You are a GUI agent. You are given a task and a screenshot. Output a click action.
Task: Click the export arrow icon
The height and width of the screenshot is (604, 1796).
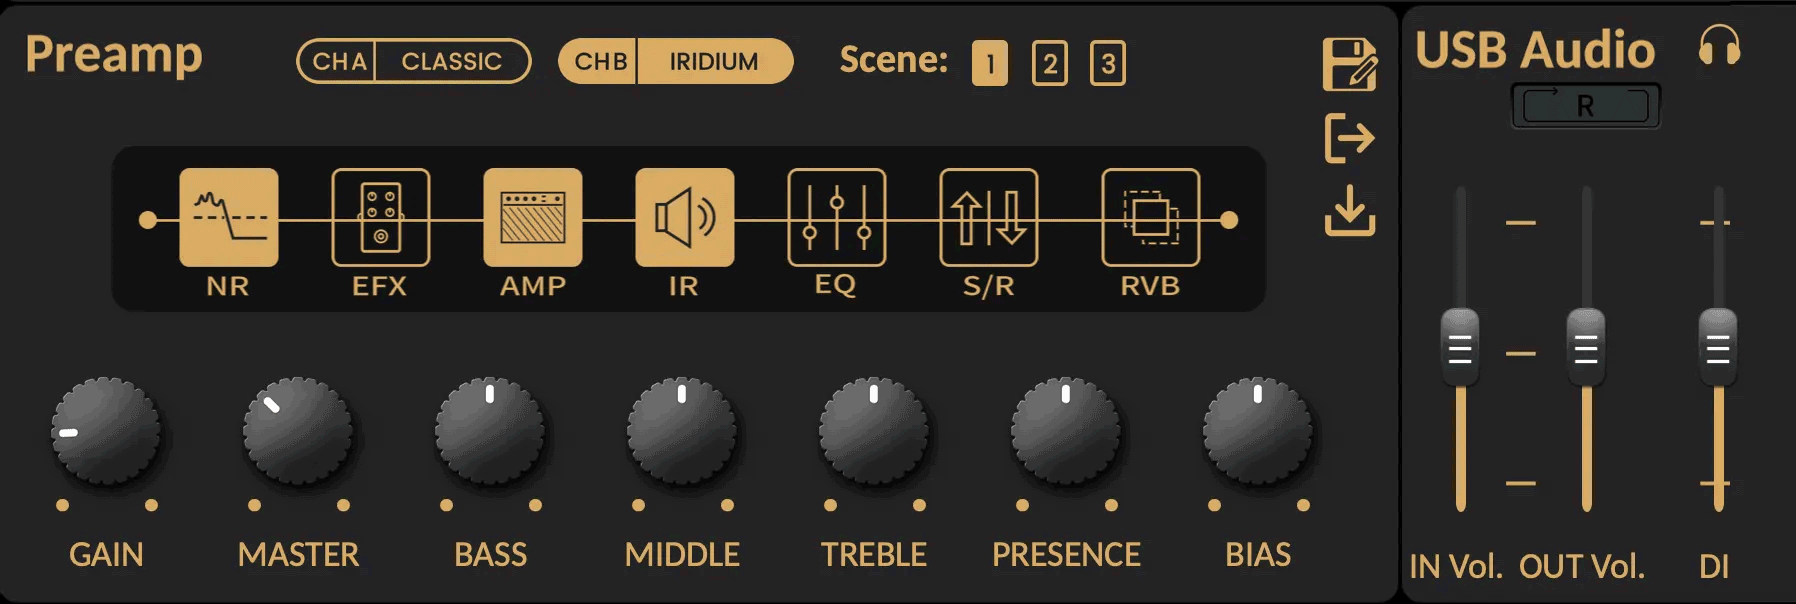(x=1349, y=138)
